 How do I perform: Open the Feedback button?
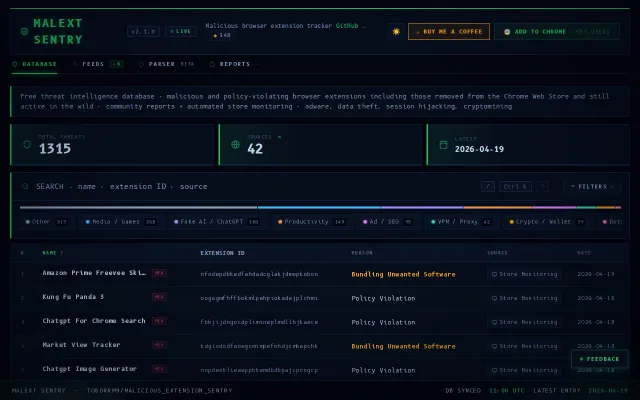point(599,359)
